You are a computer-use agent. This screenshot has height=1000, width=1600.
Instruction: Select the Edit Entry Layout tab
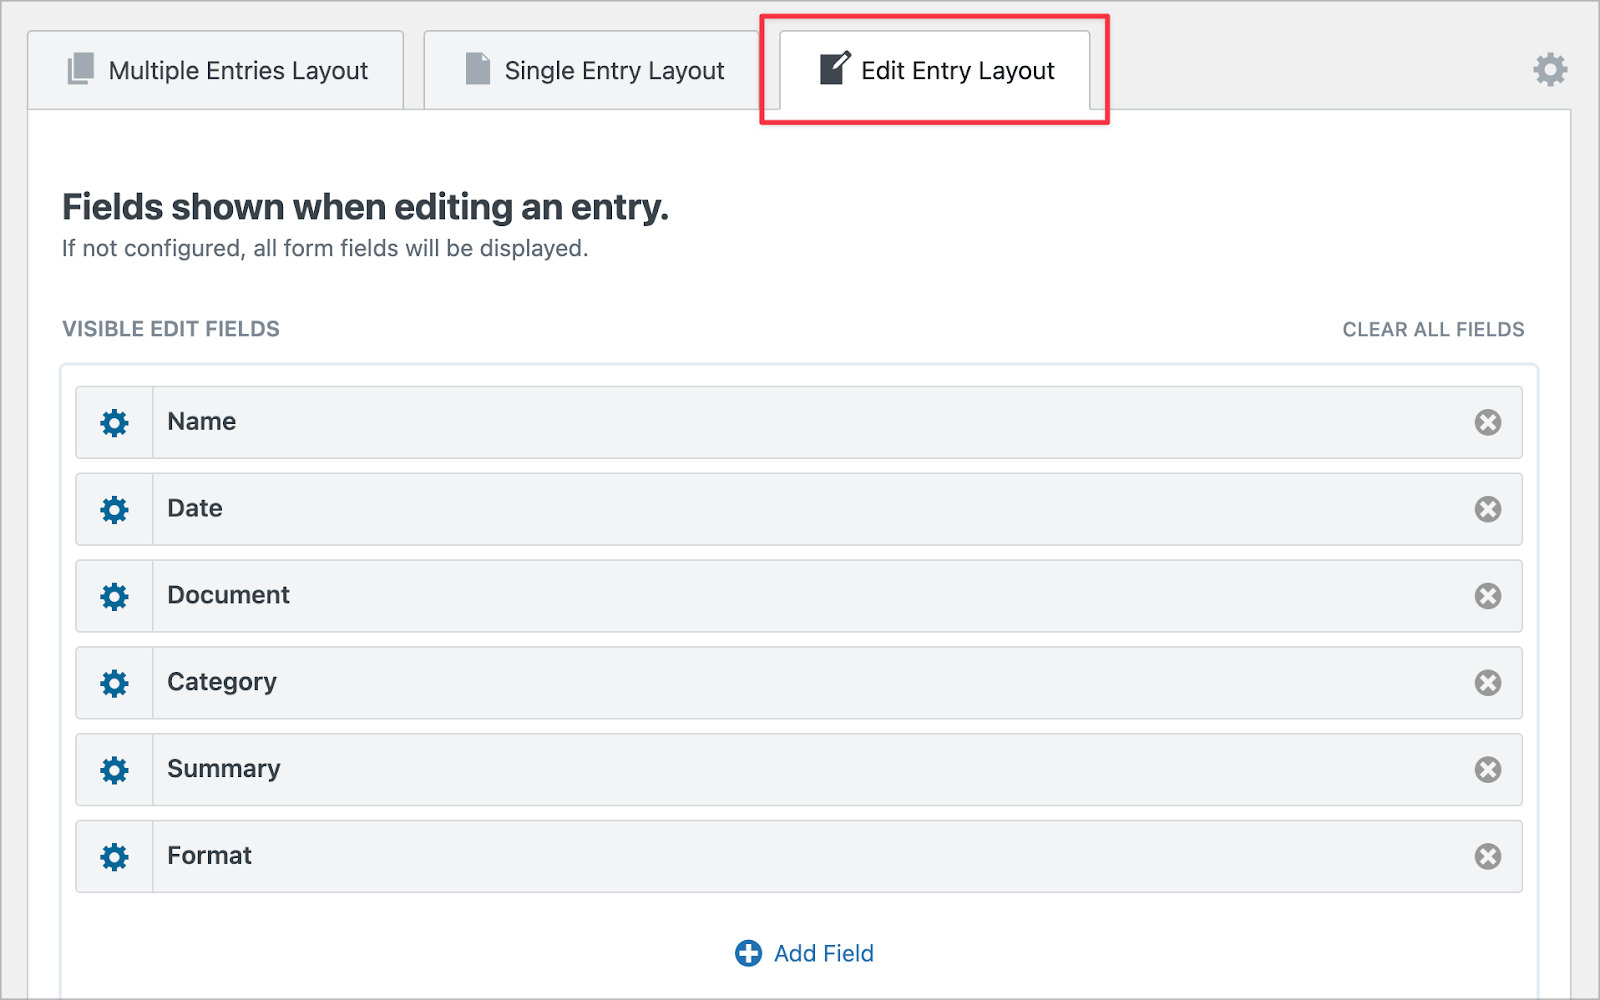click(x=935, y=70)
